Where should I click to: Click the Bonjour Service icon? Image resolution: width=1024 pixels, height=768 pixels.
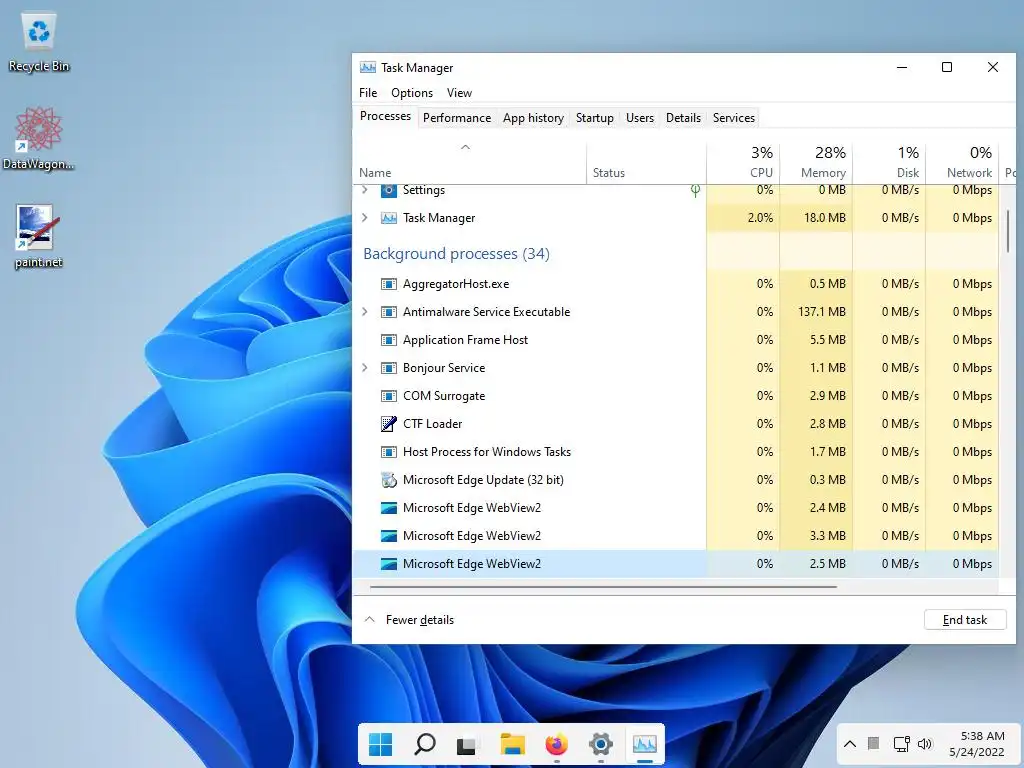[389, 368]
